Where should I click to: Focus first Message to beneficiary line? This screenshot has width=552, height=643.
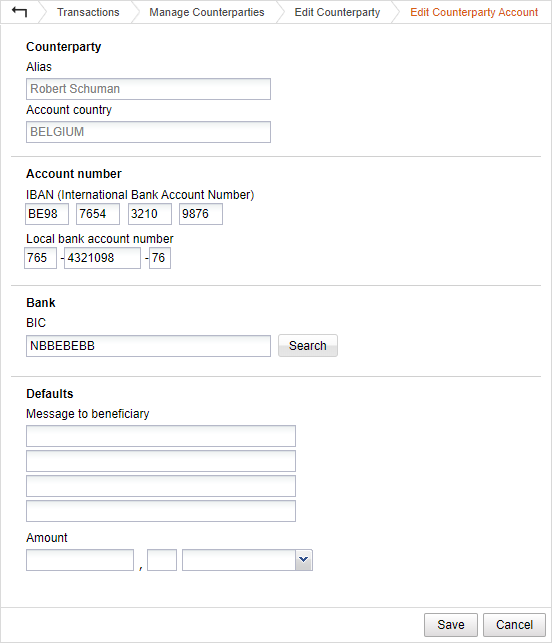(161, 436)
